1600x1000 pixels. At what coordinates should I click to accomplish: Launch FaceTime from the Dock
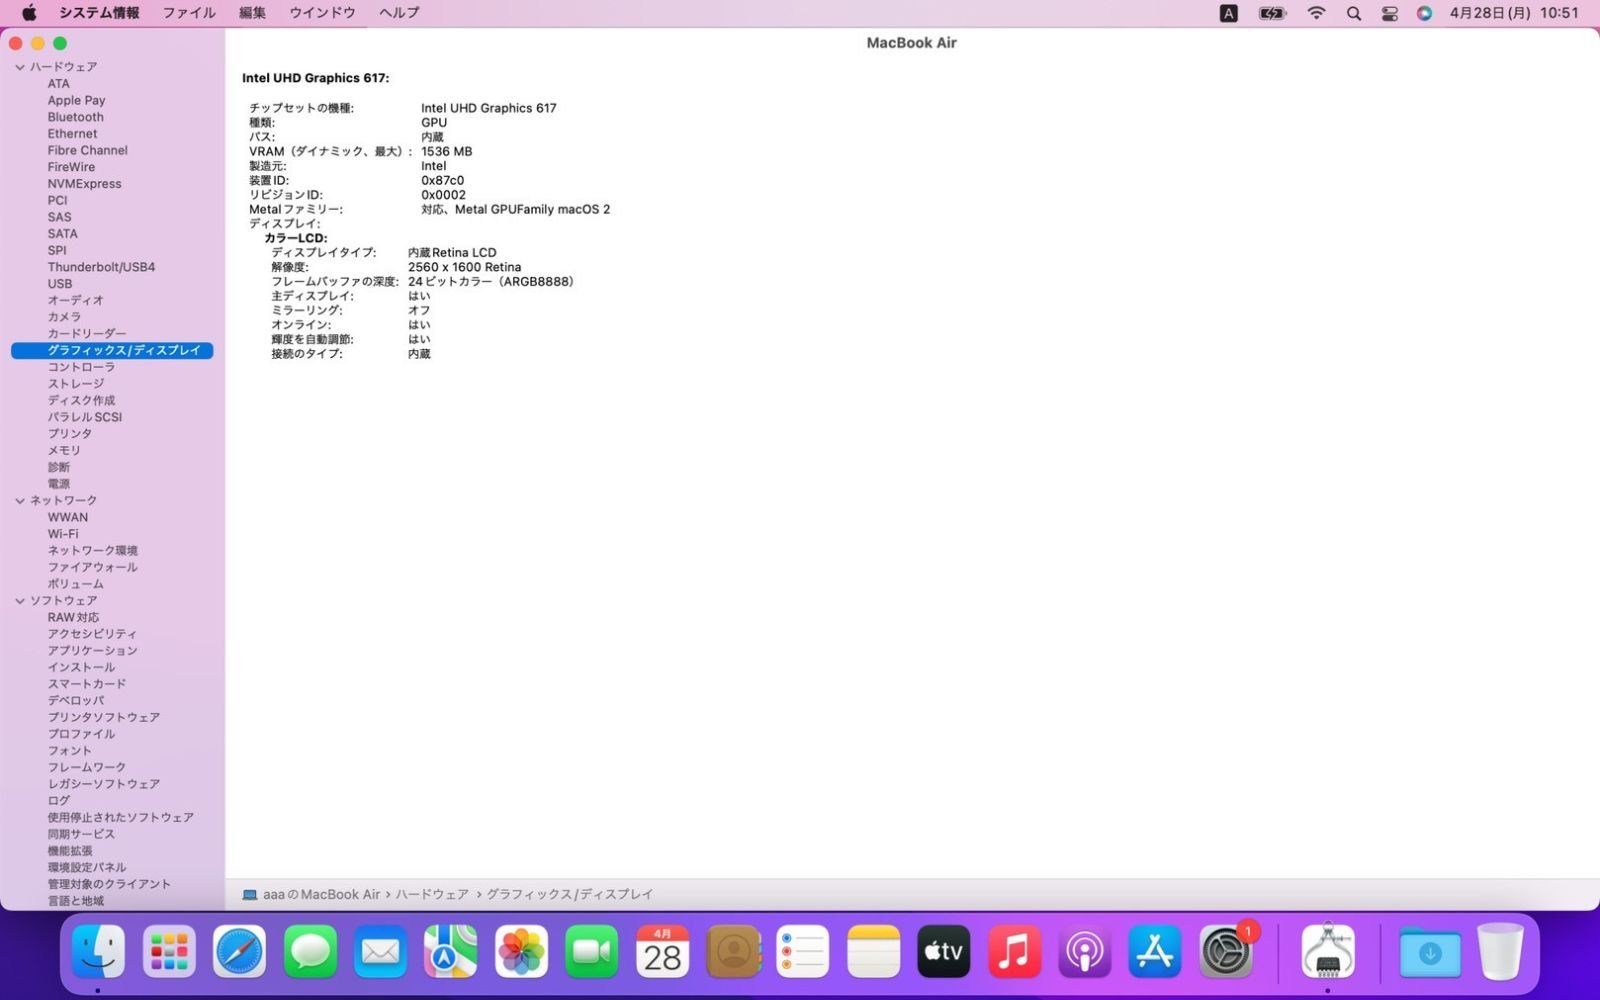[592, 951]
